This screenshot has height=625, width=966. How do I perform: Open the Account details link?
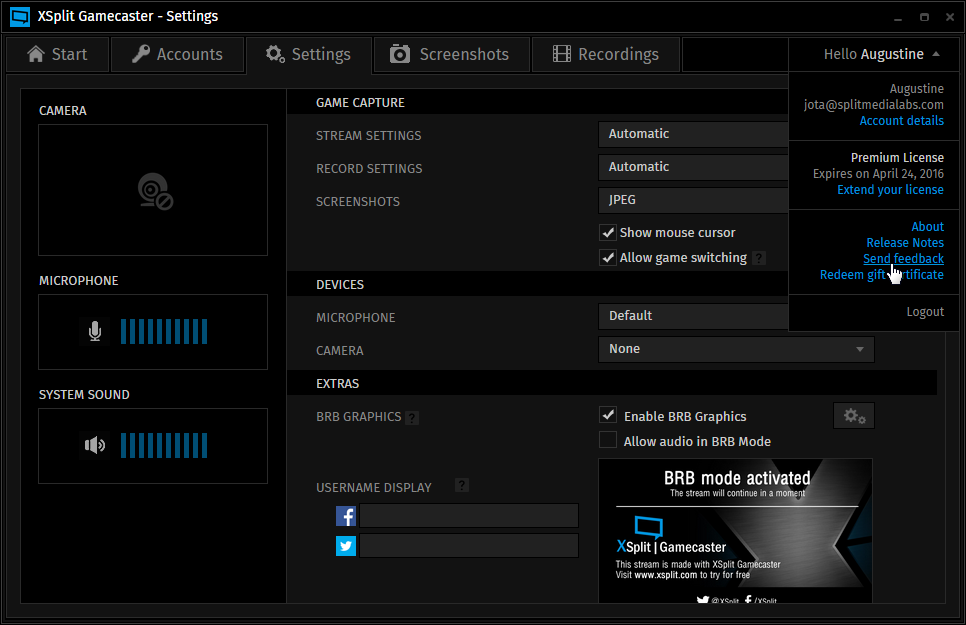point(901,121)
